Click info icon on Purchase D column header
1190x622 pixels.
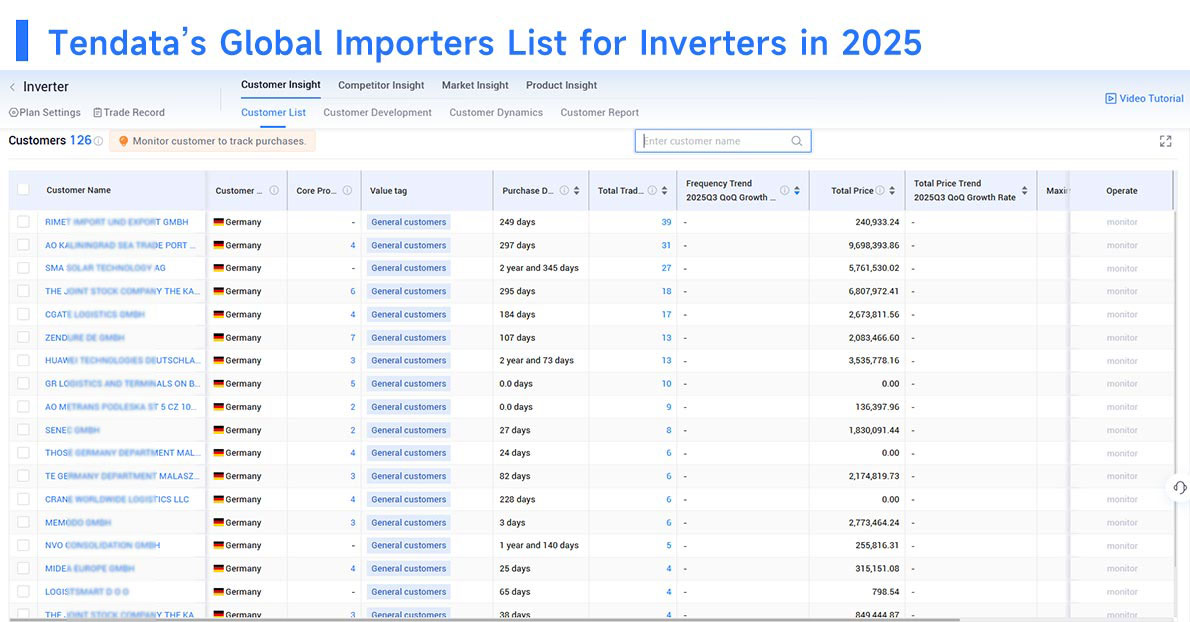[564, 190]
